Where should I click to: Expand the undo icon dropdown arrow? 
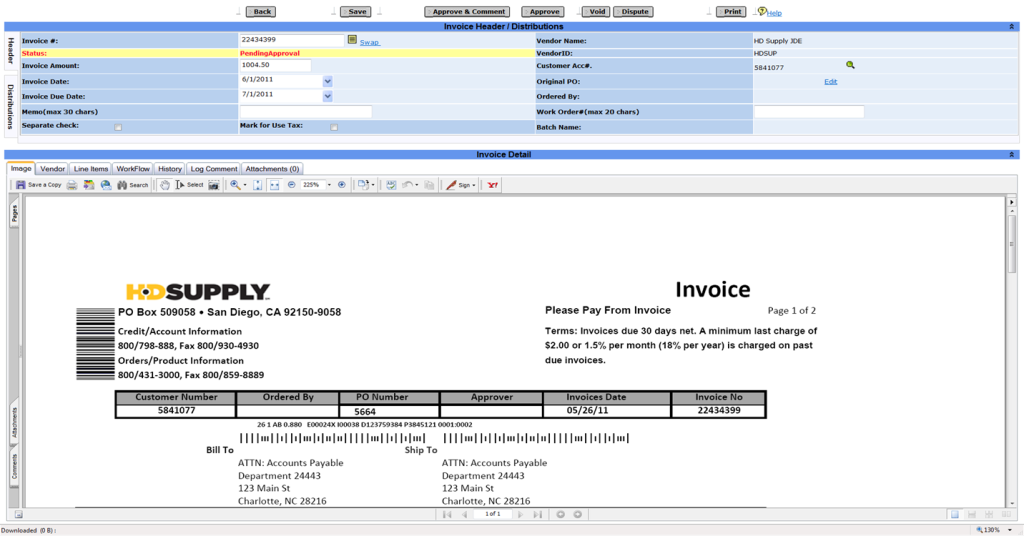click(x=417, y=185)
